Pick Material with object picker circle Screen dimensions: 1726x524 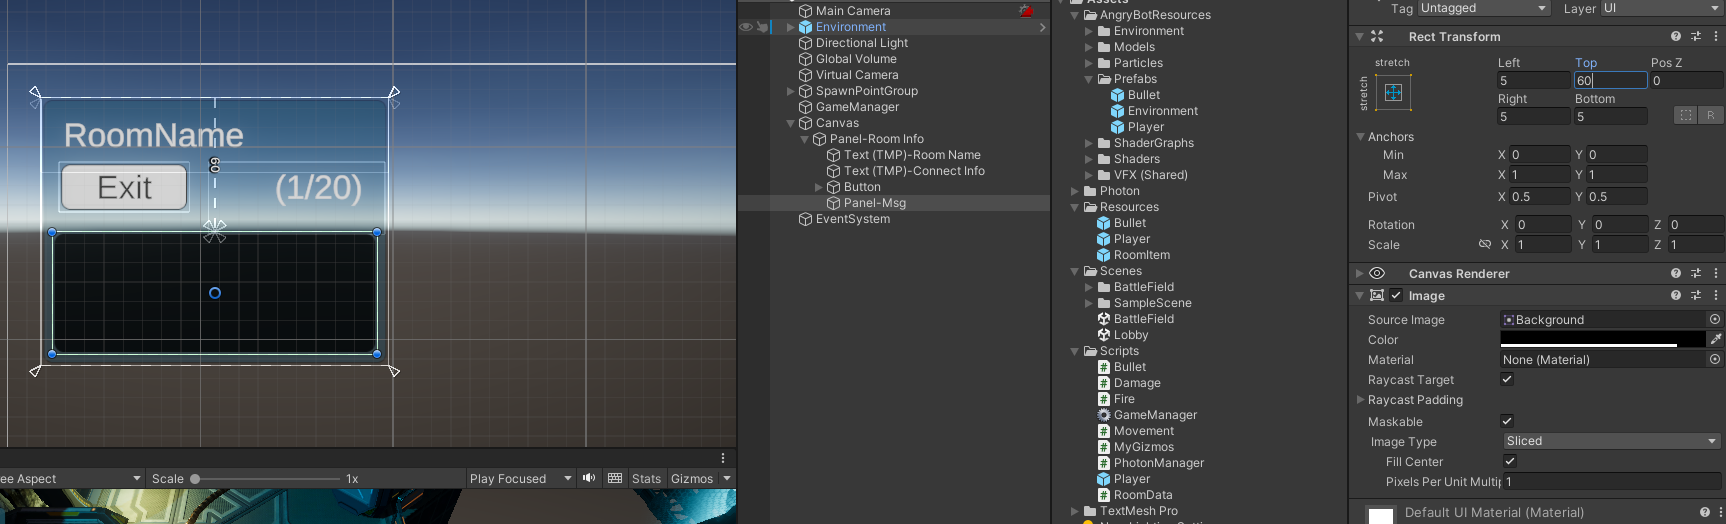pyautogui.click(x=1715, y=359)
